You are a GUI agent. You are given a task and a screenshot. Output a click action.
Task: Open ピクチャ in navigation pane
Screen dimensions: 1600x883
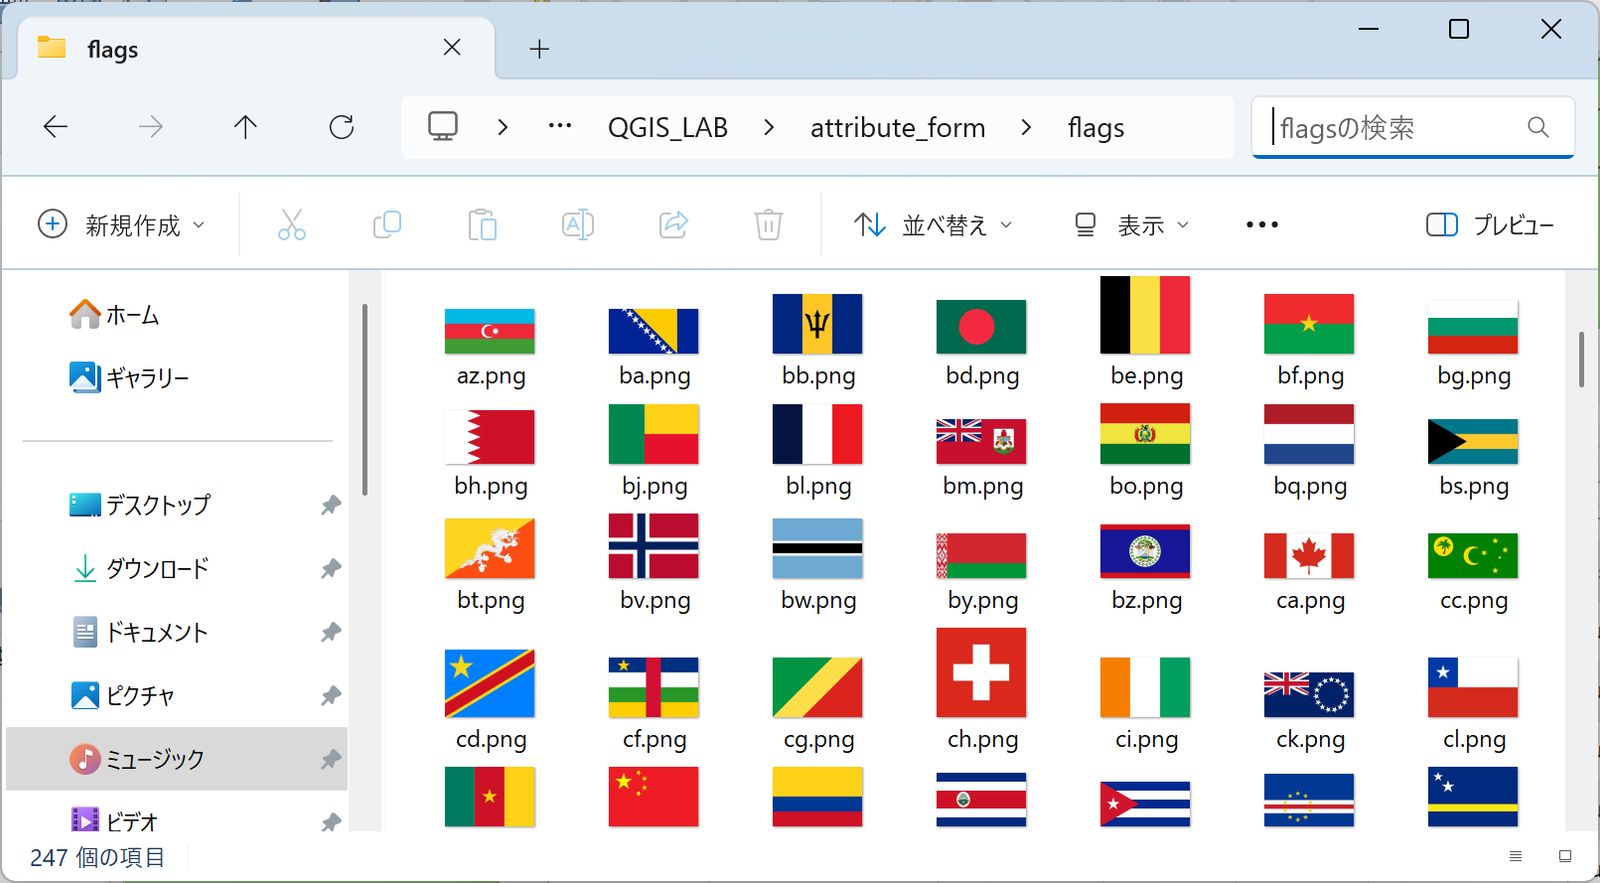122,695
